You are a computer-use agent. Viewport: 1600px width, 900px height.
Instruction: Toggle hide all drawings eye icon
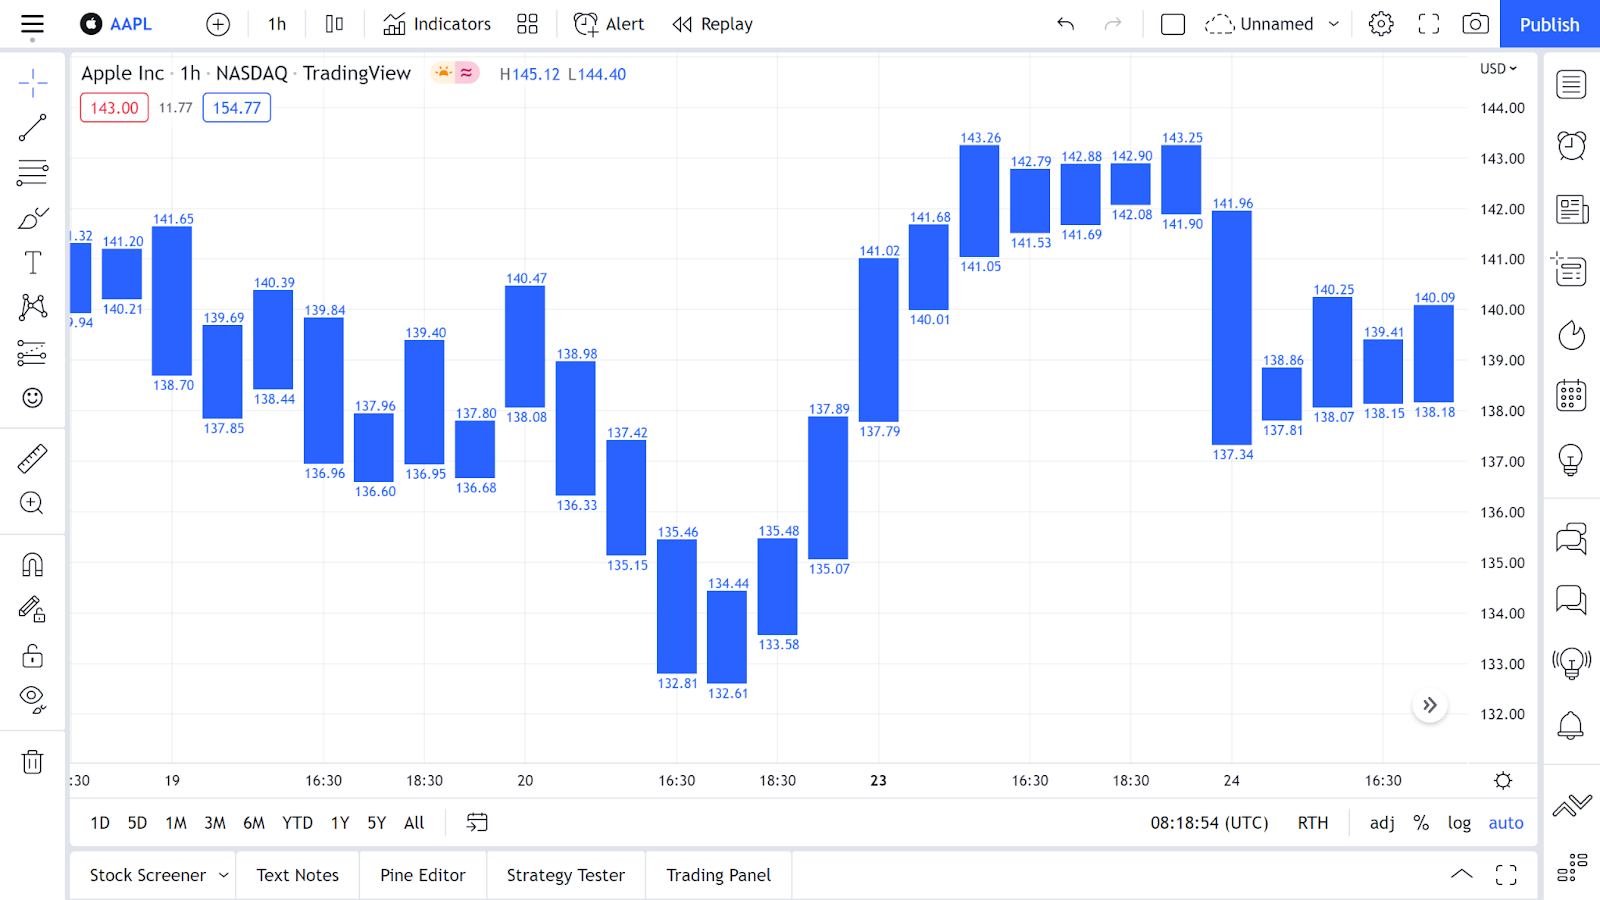[33, 700]
